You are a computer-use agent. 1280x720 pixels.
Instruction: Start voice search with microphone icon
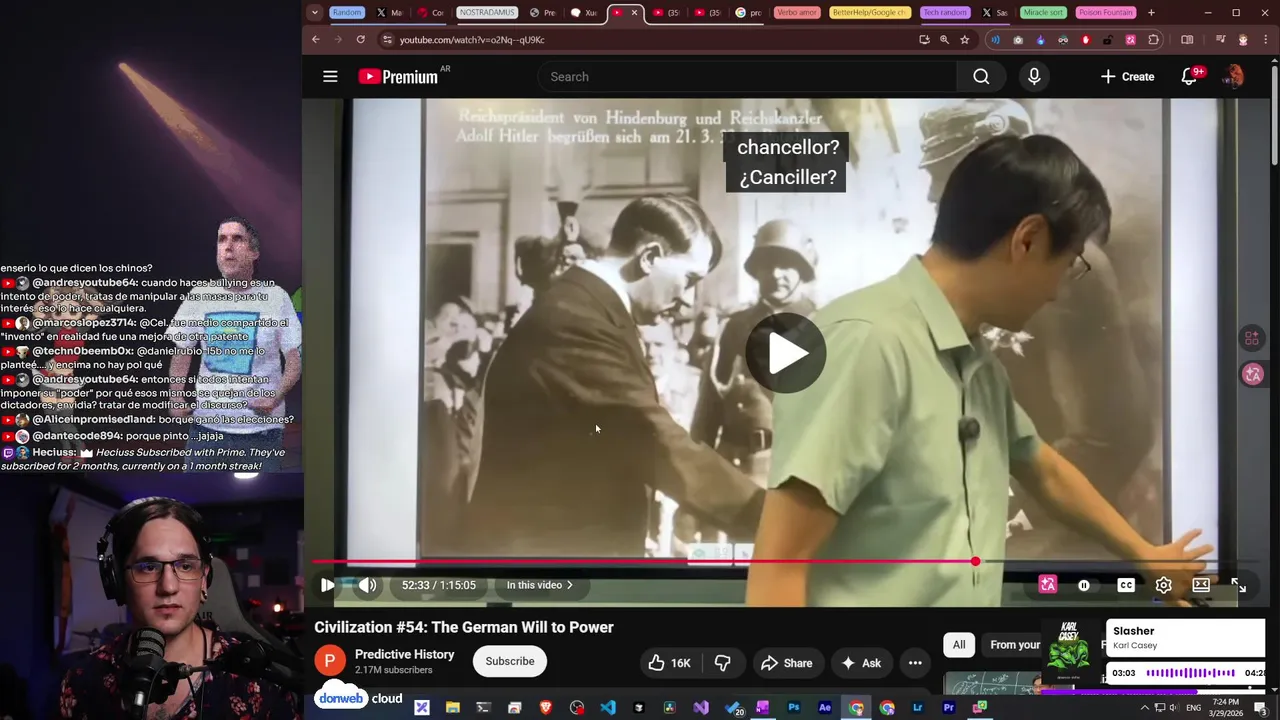click(1034, 76)
